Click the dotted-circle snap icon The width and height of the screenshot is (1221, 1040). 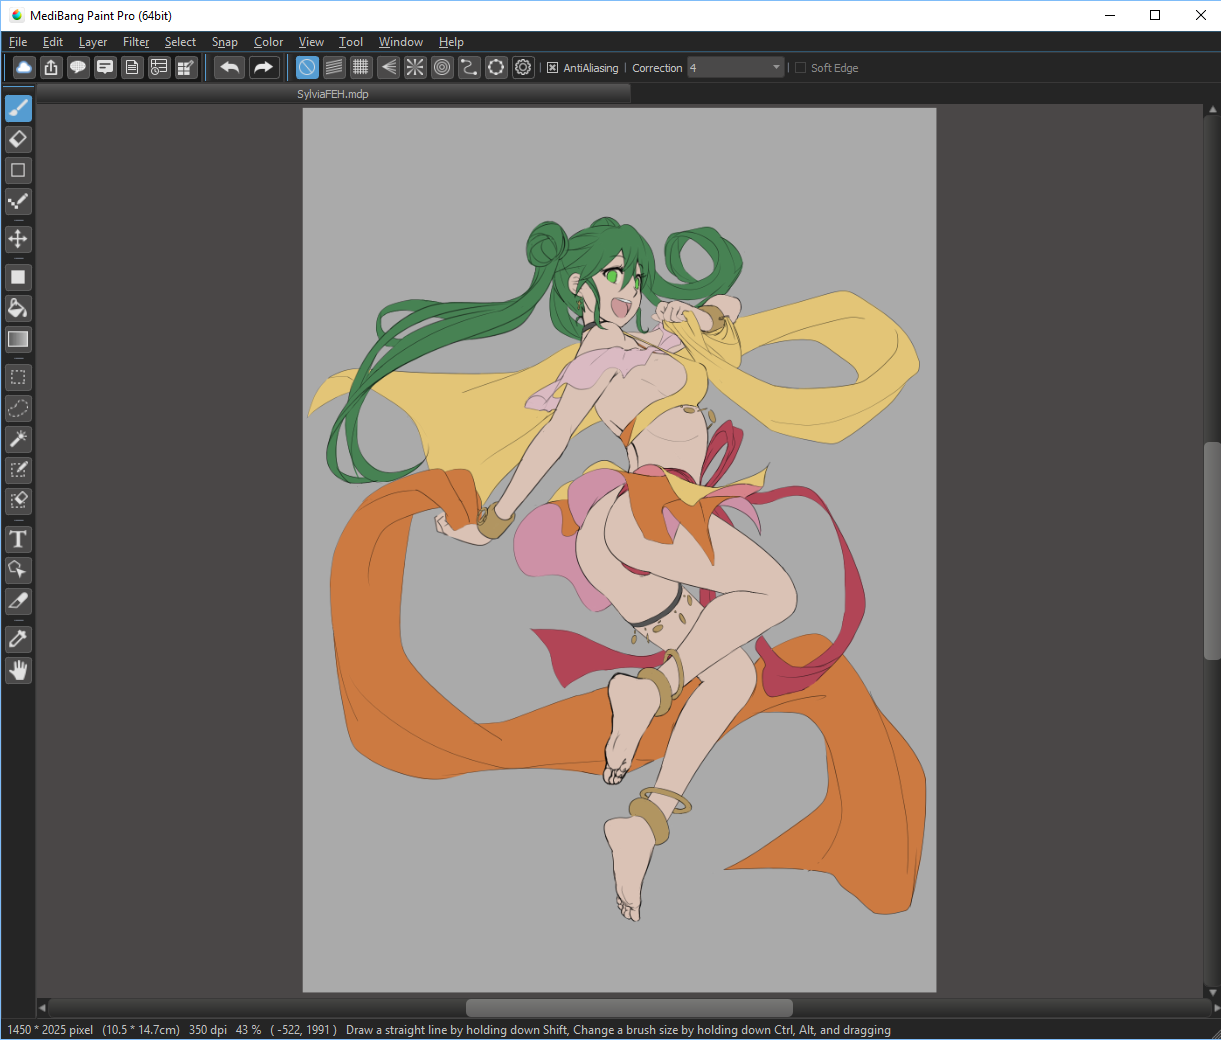point(496,67)
